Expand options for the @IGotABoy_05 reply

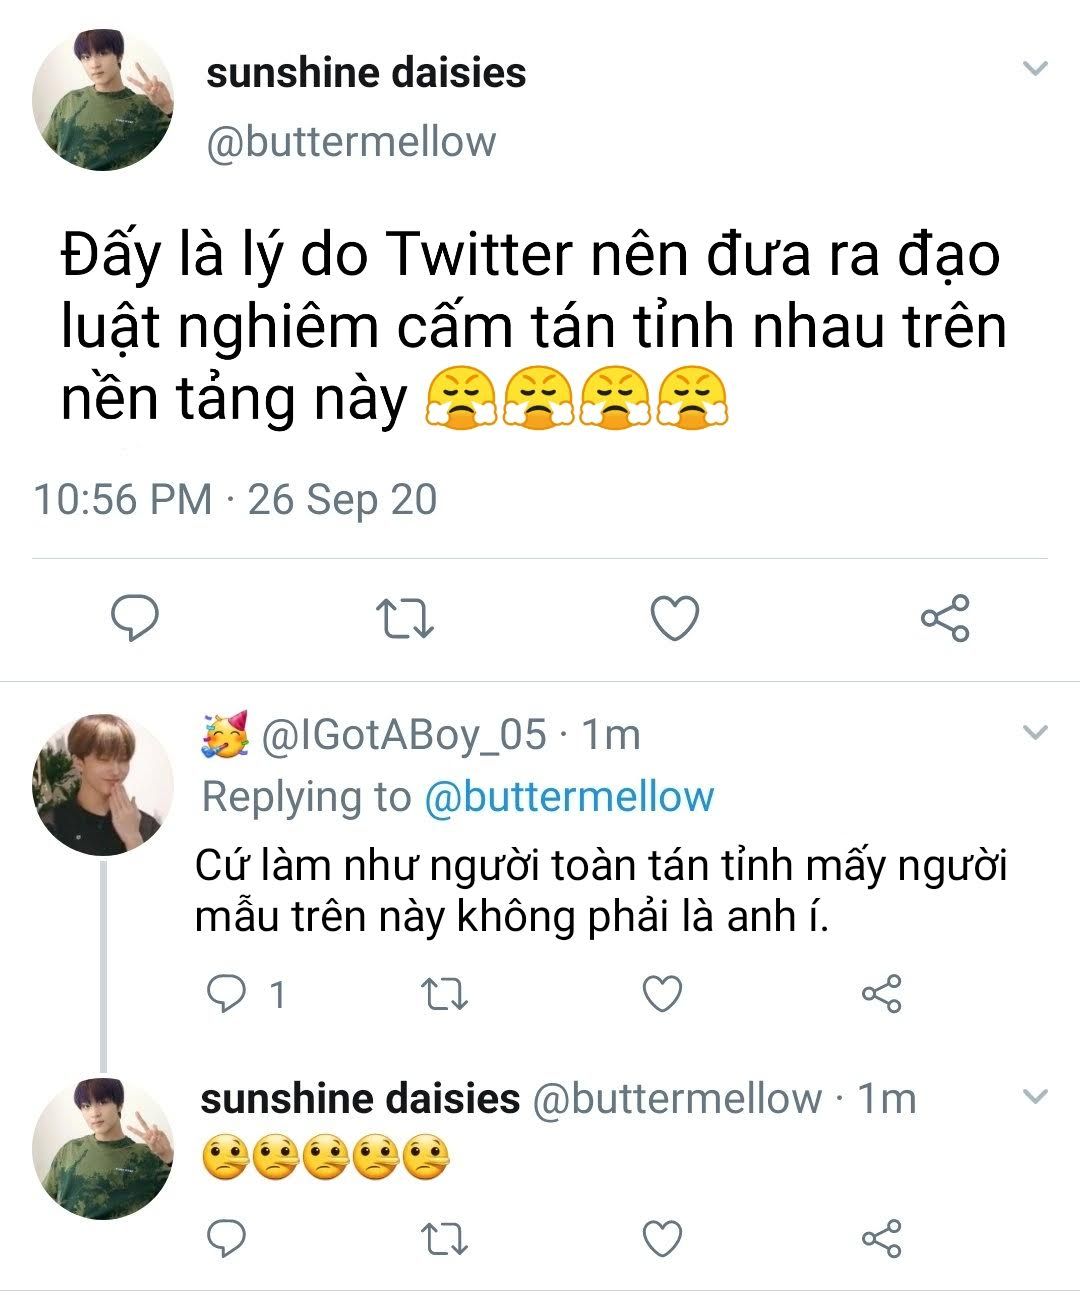point(1036,733)
